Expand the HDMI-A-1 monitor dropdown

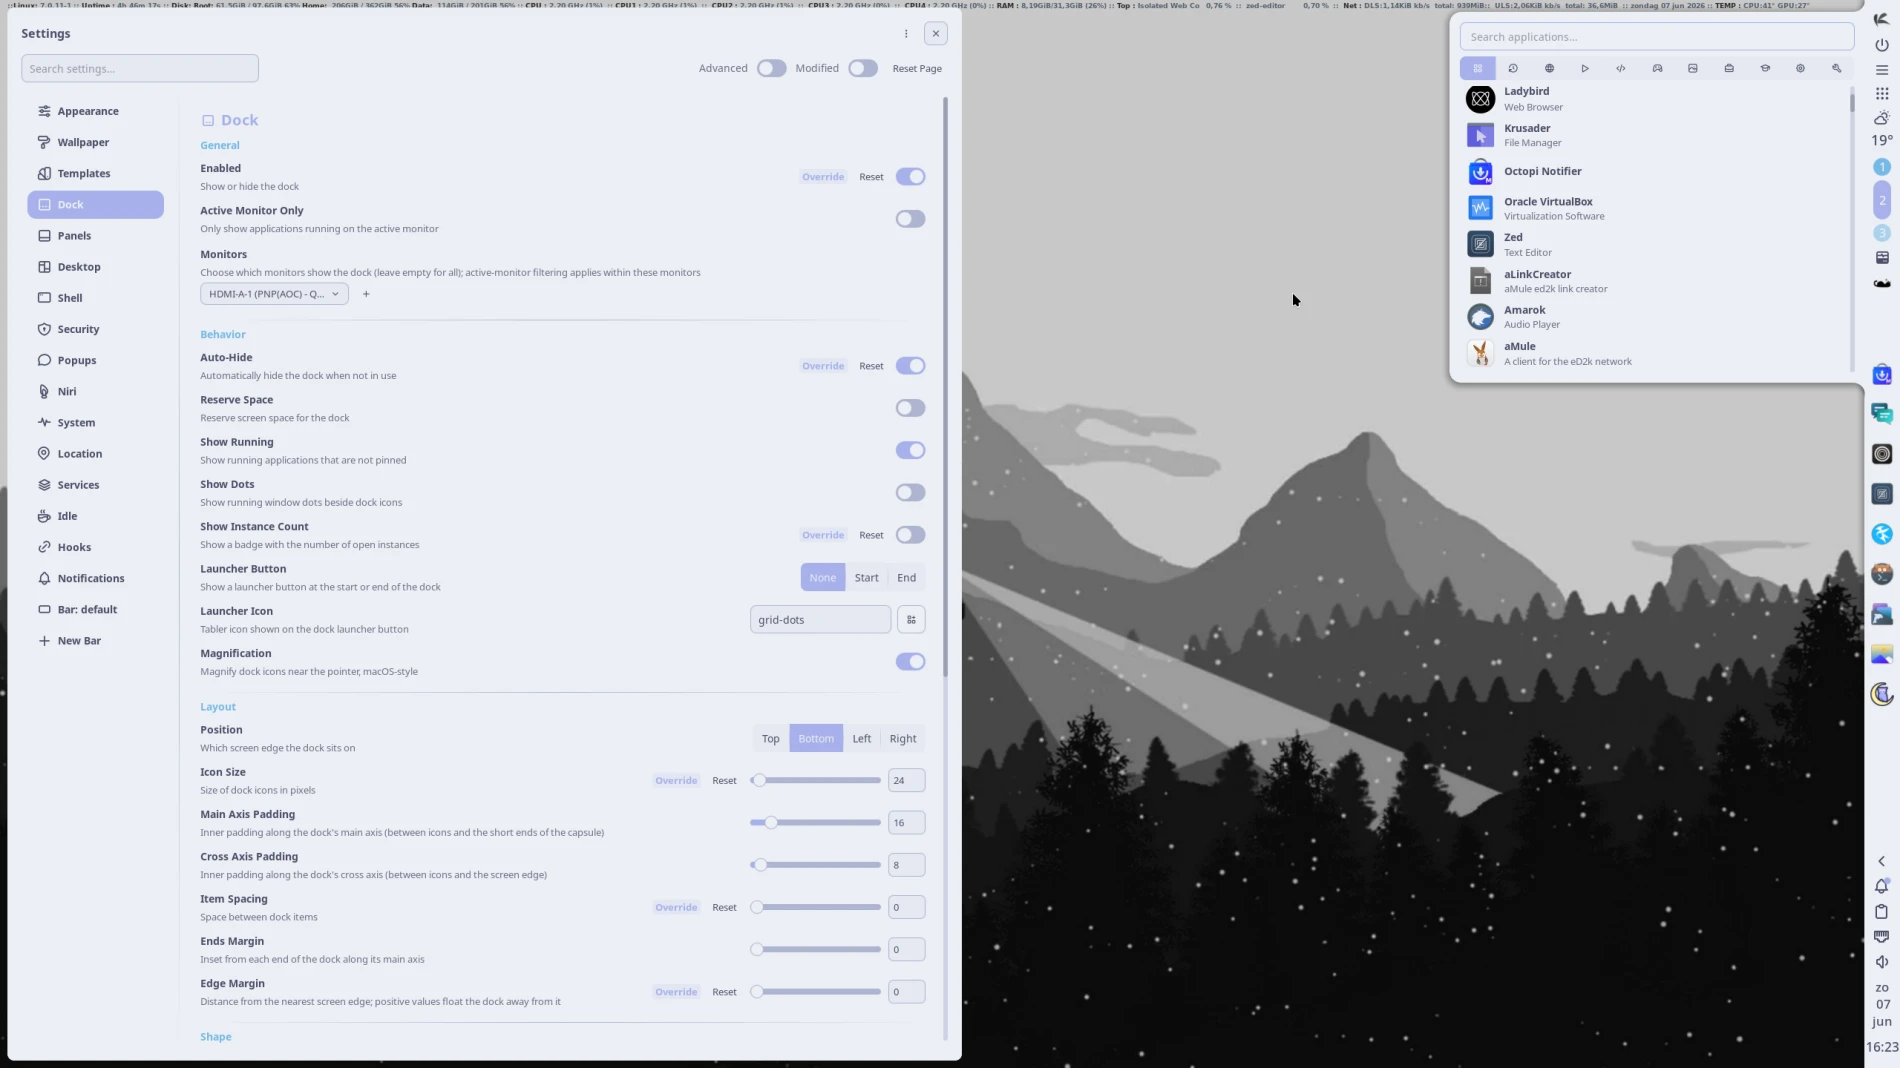[x=274, y=294]
